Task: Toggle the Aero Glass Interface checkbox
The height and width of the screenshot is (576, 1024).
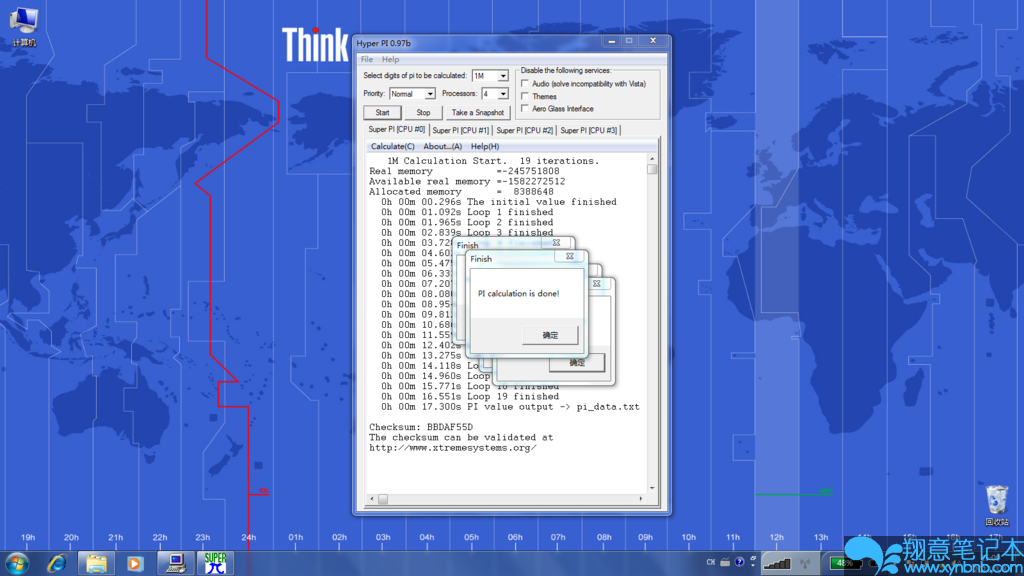Action: (525, 108)
